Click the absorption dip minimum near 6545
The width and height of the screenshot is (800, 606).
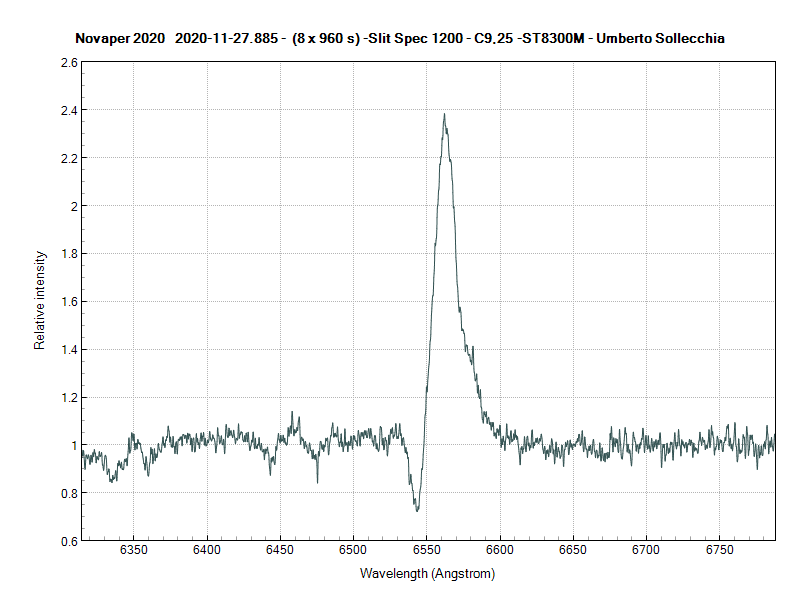coord(417,510)
